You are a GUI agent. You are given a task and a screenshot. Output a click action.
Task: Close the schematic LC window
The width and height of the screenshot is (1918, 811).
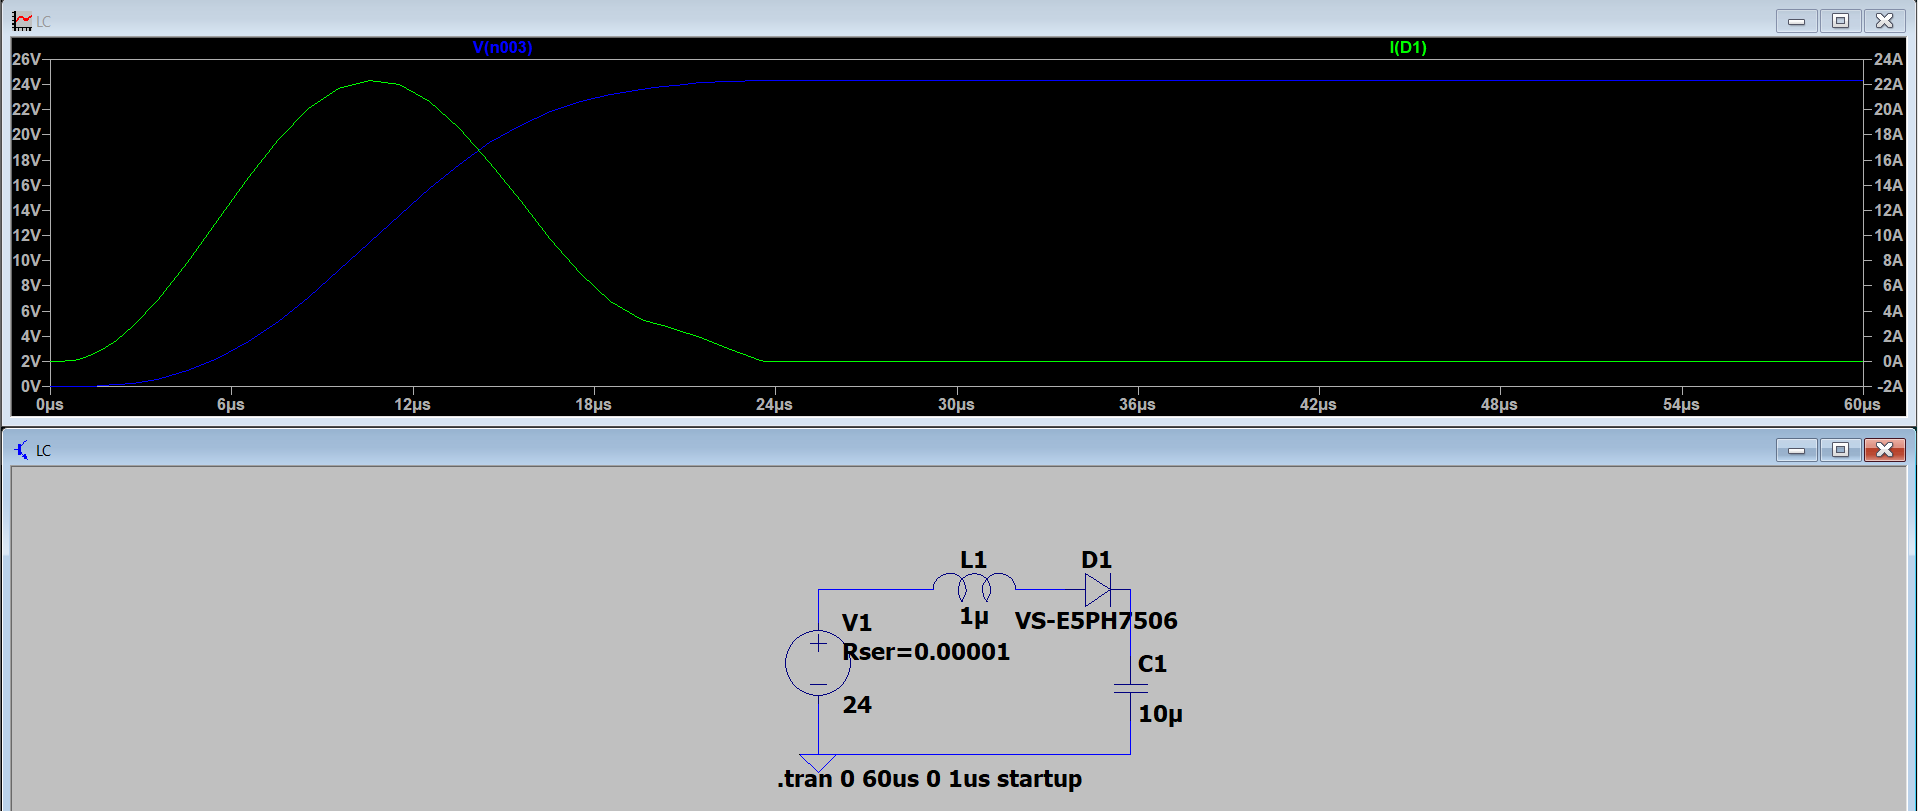click(x=1884, y=450)
